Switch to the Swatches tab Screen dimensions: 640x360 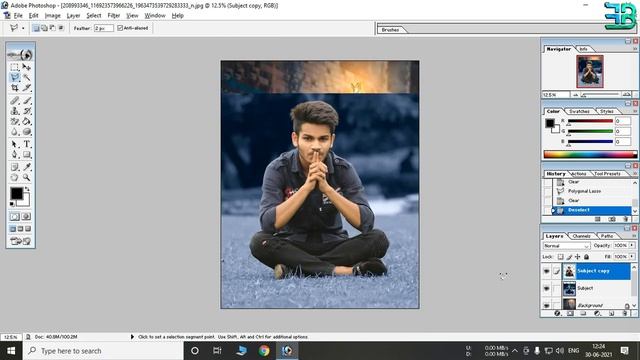point(579,111)
